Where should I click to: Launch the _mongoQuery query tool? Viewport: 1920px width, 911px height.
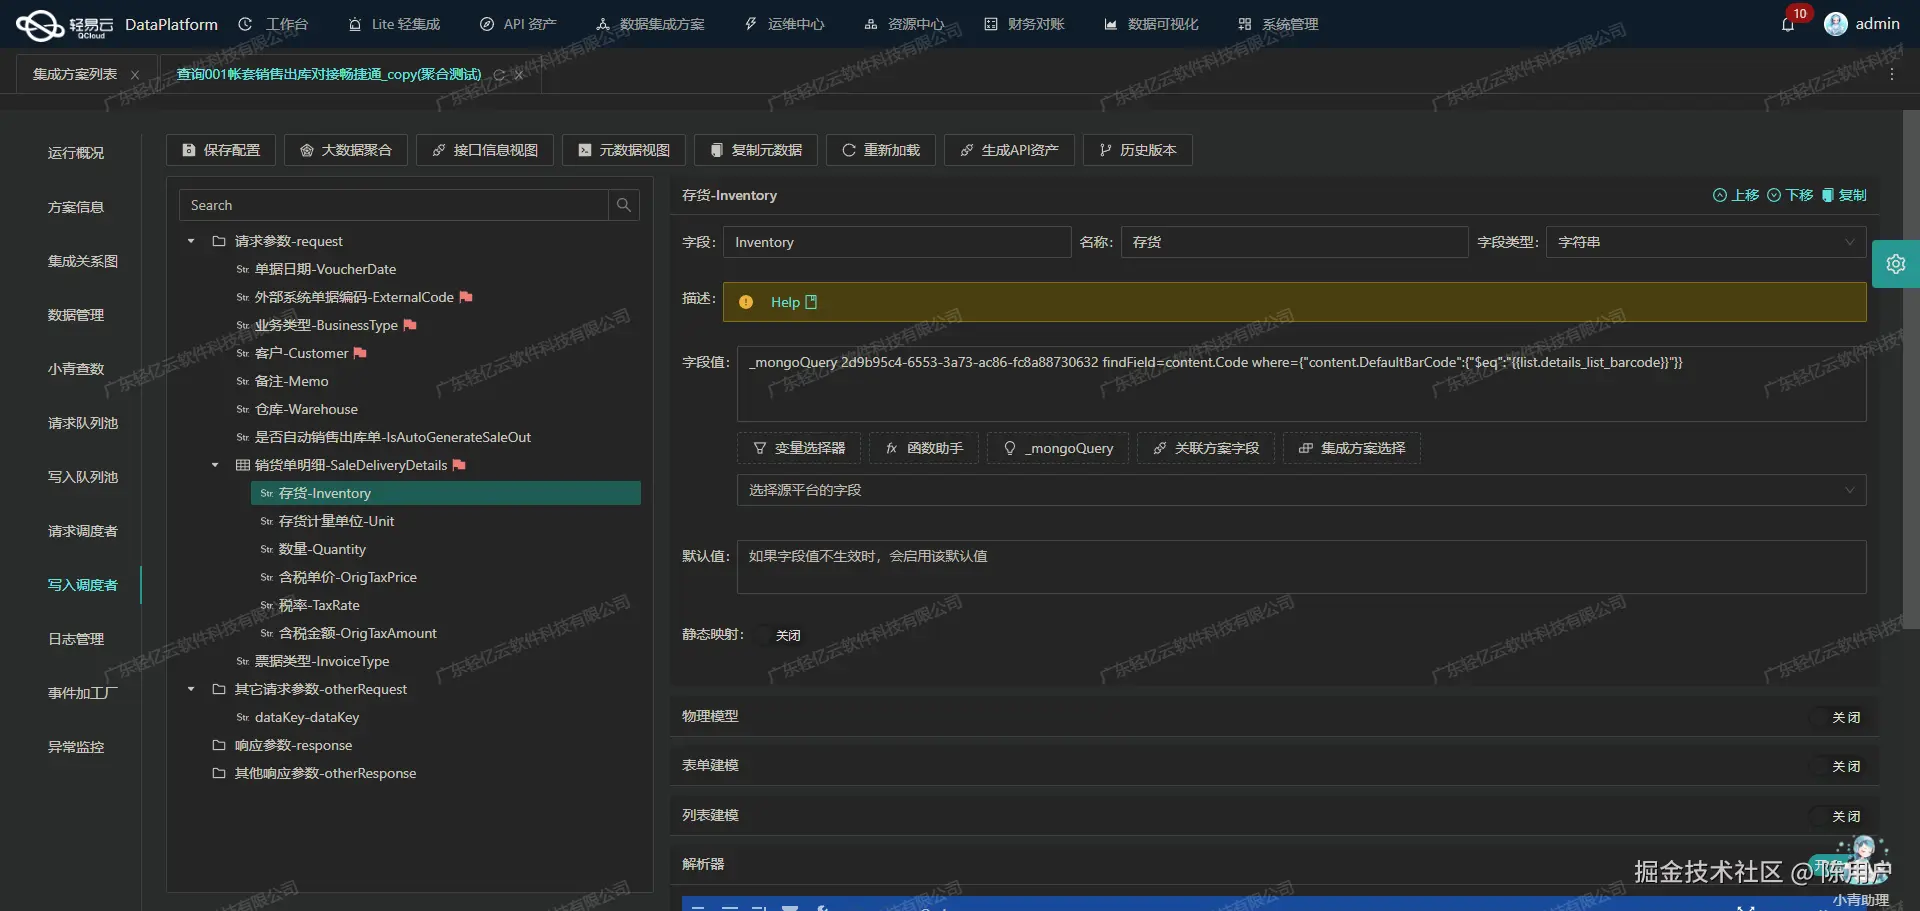pyautogui.click(x=1057, y=448)
